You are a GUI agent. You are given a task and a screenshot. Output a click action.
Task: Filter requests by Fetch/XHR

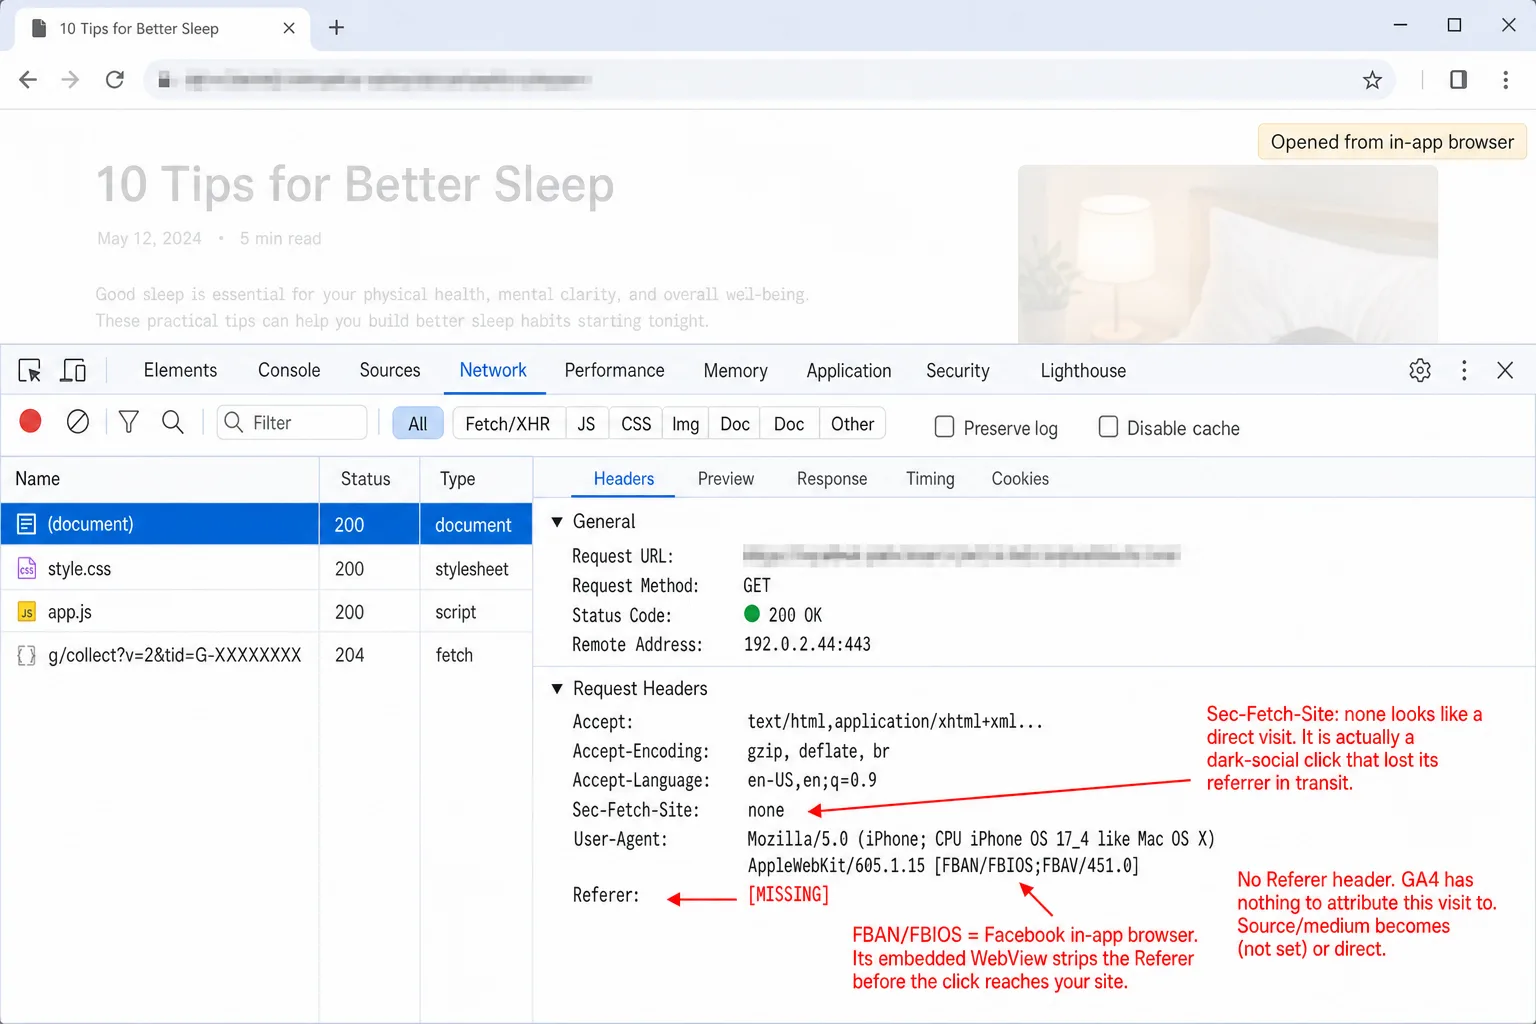point(508,424)
